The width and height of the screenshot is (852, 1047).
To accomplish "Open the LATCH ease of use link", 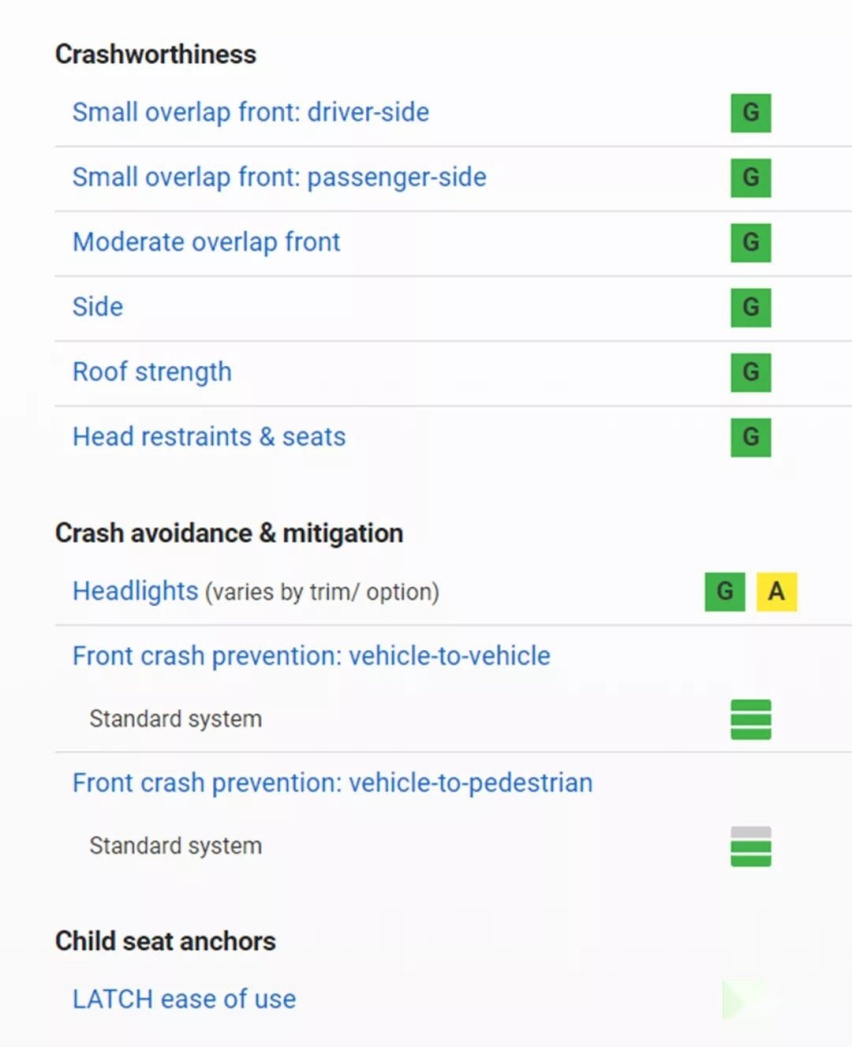I will (184, 999).
